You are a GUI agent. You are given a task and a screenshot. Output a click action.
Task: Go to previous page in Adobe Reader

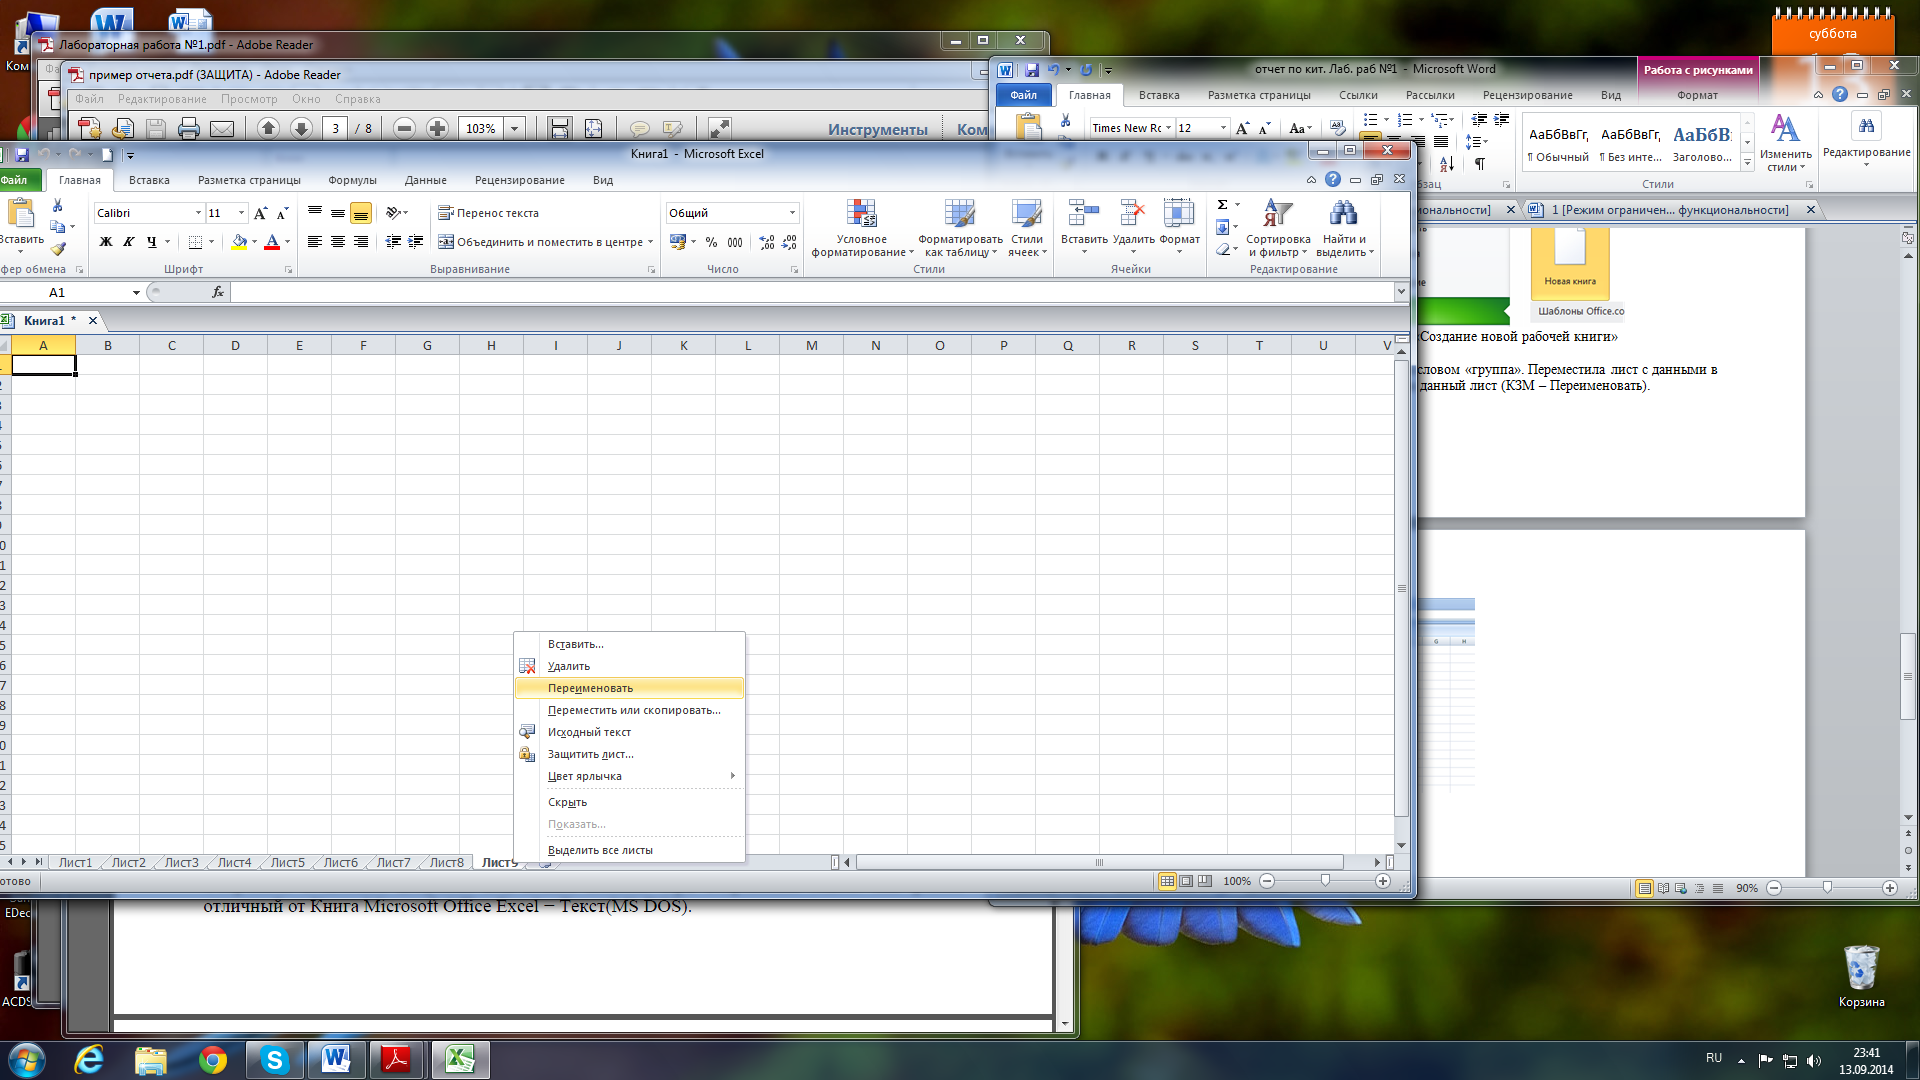point(268,128)
